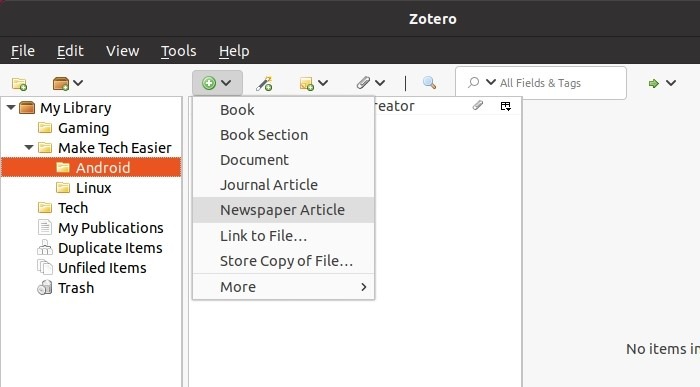Open search mode dropdown in search box

[491, 82]
